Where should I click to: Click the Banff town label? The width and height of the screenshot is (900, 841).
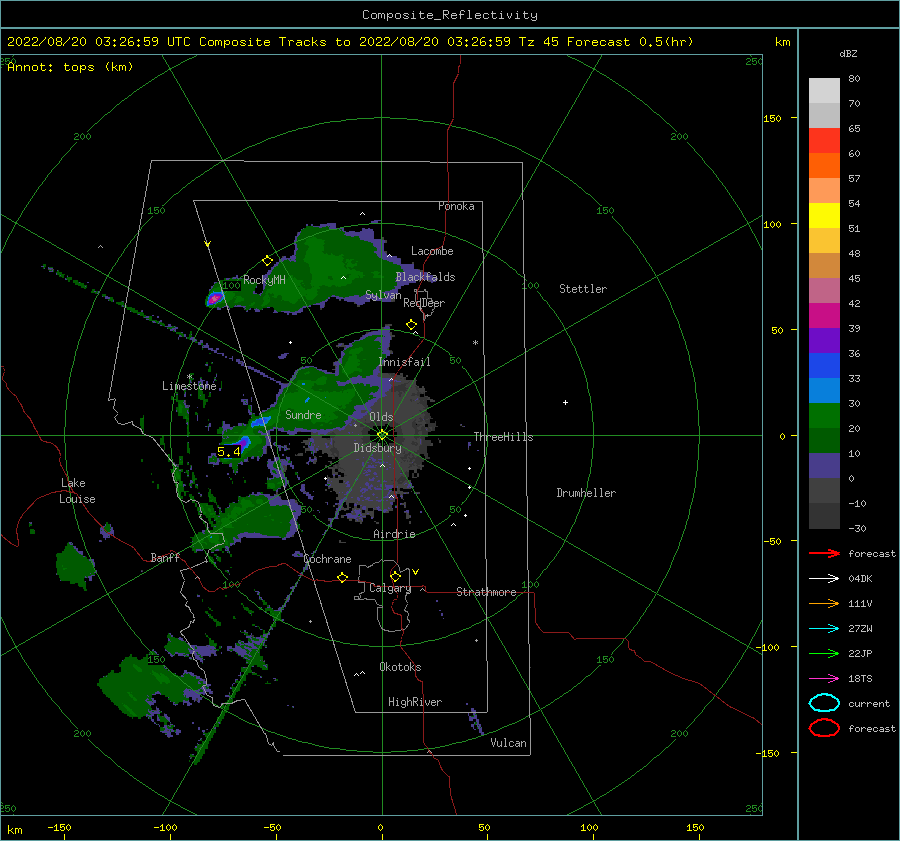tap(165, 557)
